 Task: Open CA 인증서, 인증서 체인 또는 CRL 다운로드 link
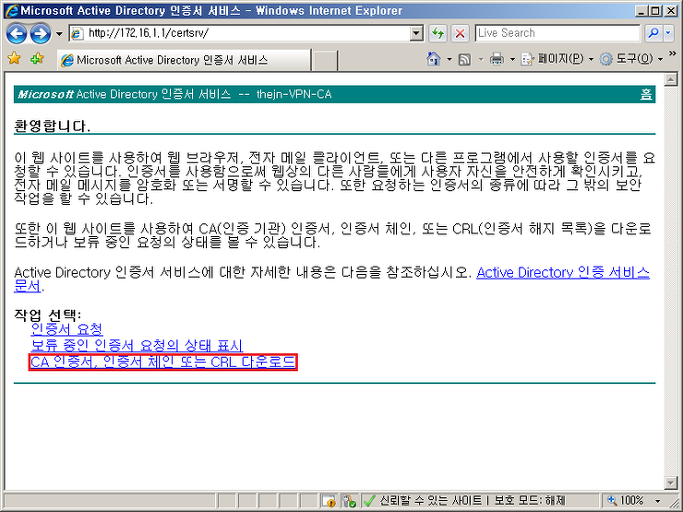point(163,362)
